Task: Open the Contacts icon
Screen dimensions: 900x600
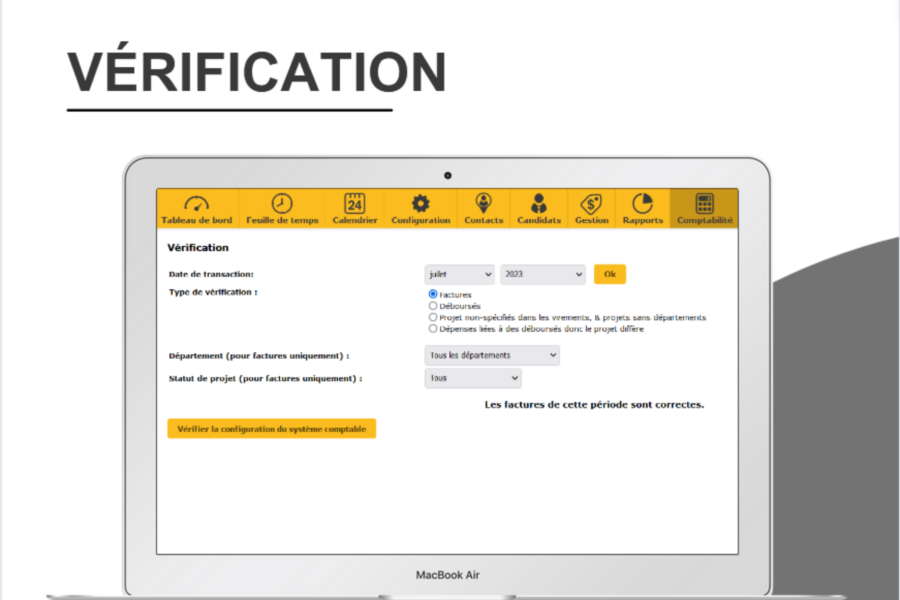Action: [484, 203]
